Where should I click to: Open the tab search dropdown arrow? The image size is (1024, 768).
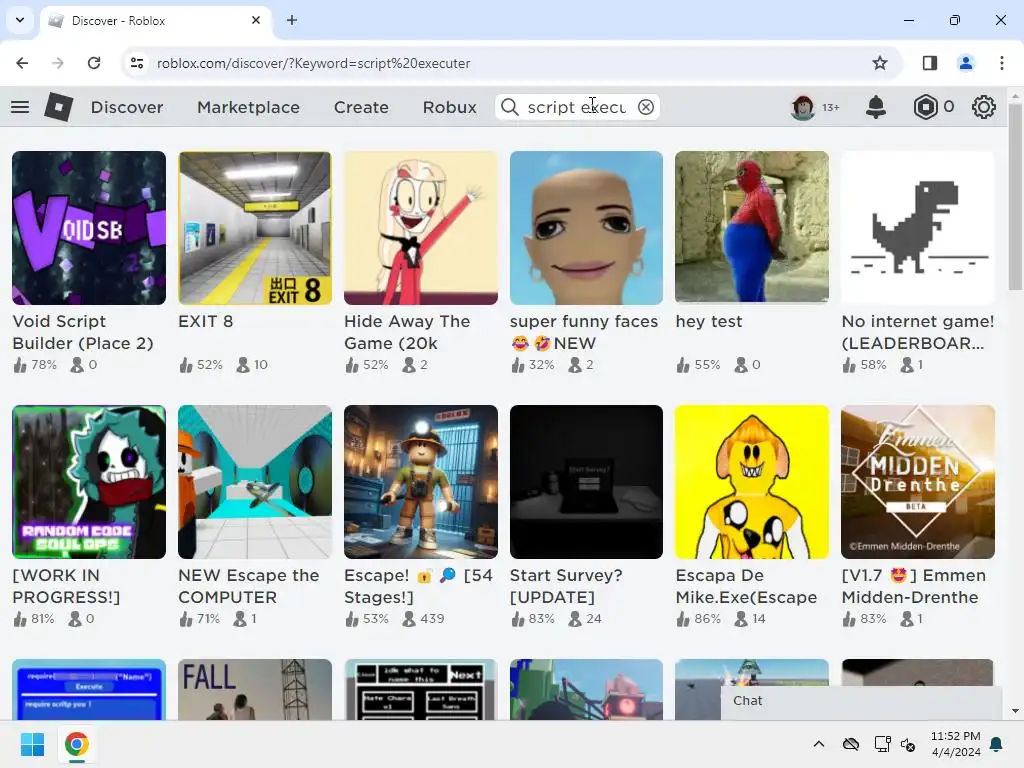[x=20, y=20]
